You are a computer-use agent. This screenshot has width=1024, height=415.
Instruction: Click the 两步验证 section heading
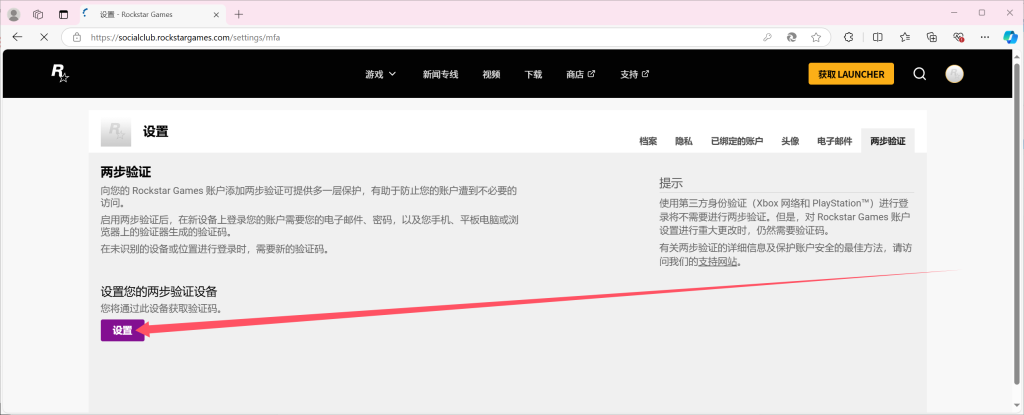[125, 173]
